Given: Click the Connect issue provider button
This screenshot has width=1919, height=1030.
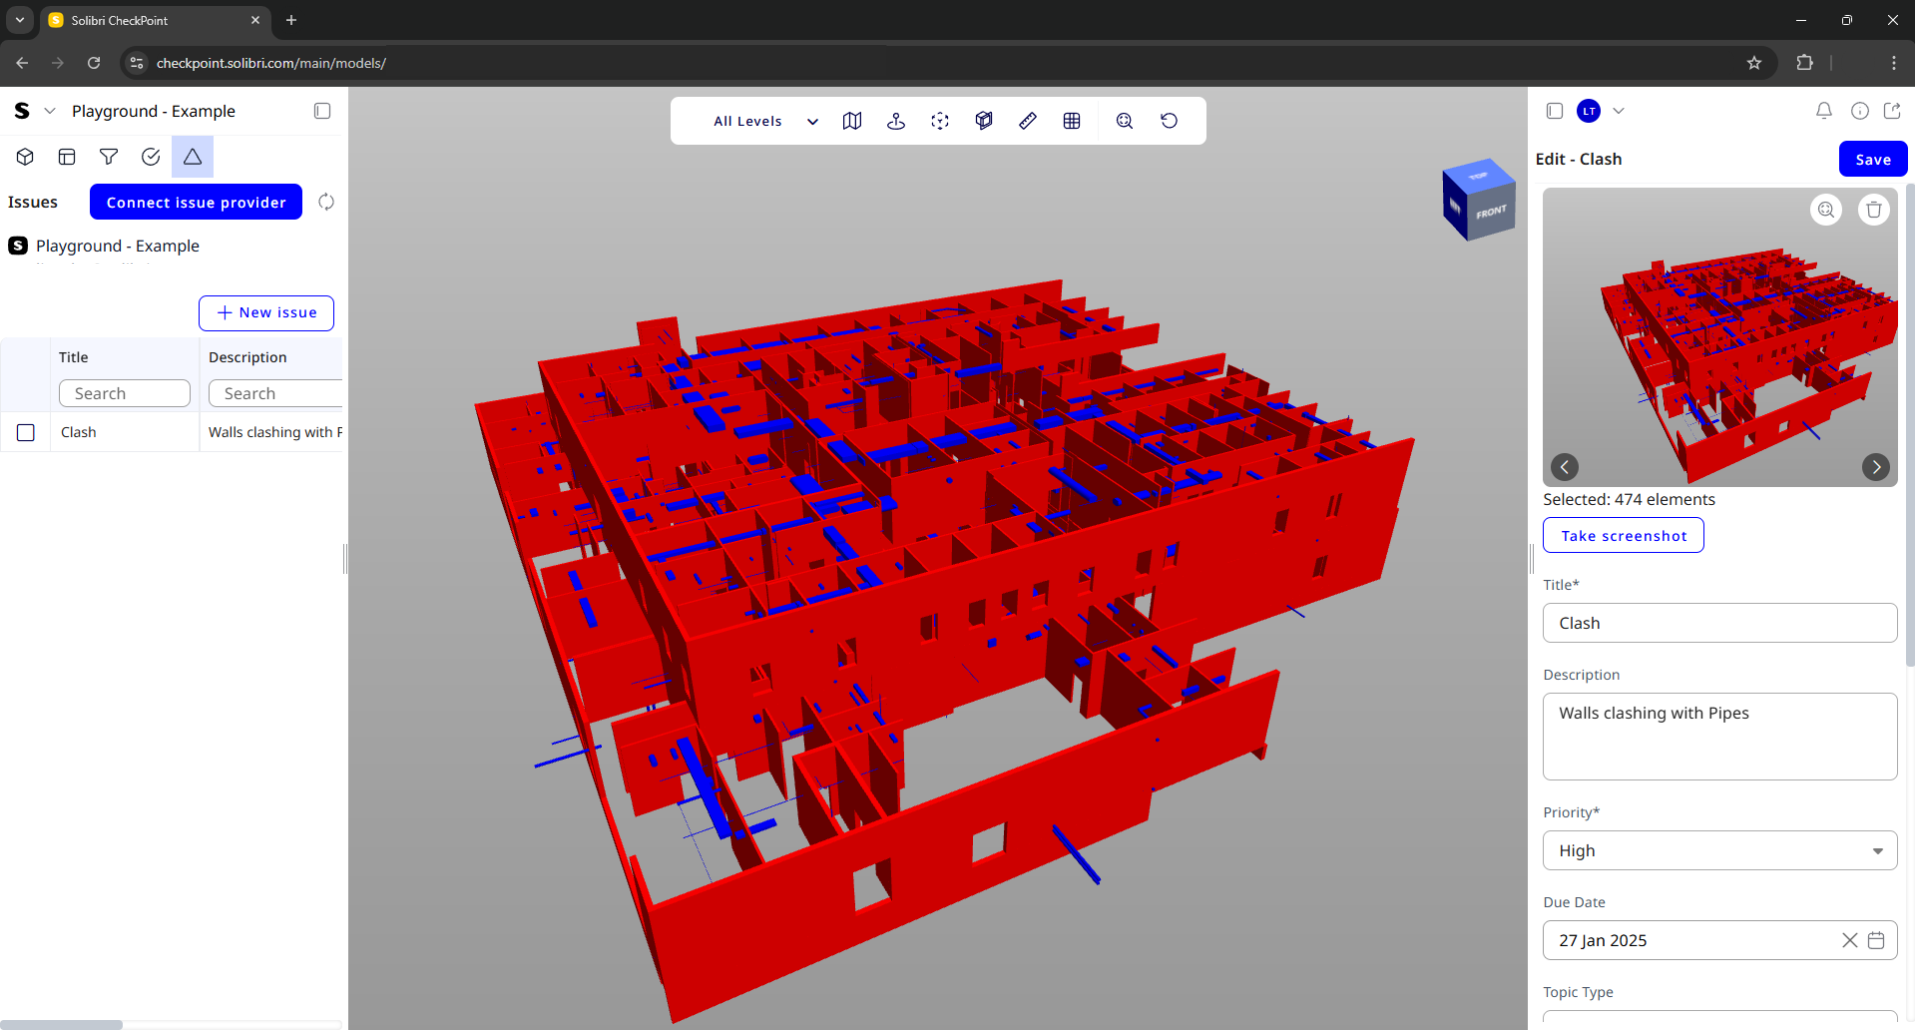Looking at the screenshot, I should coord(196,202).
